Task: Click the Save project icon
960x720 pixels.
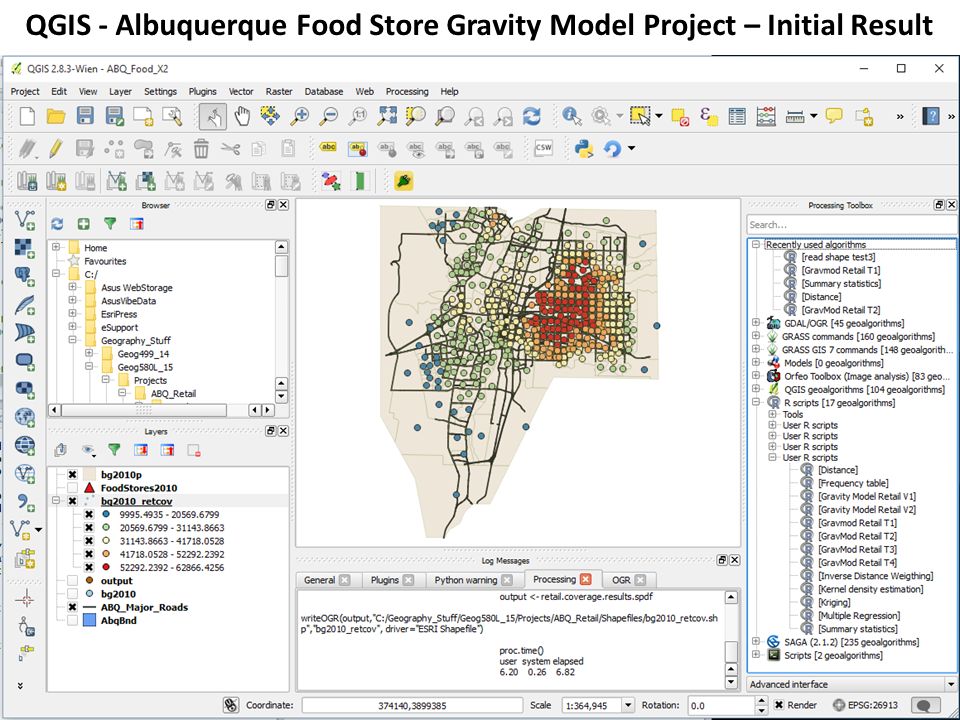Action: tap(84, 116)
